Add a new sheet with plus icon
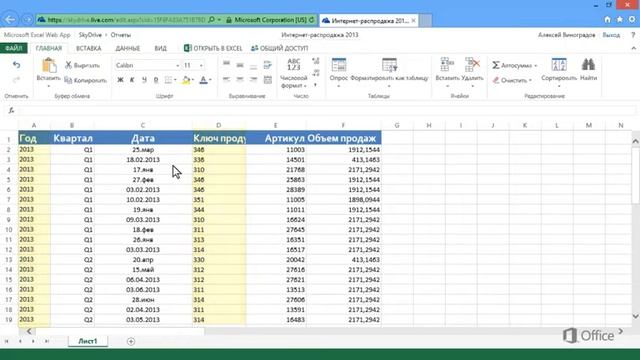This screenshot has height=360, width=640. click(x=131, y=341)
